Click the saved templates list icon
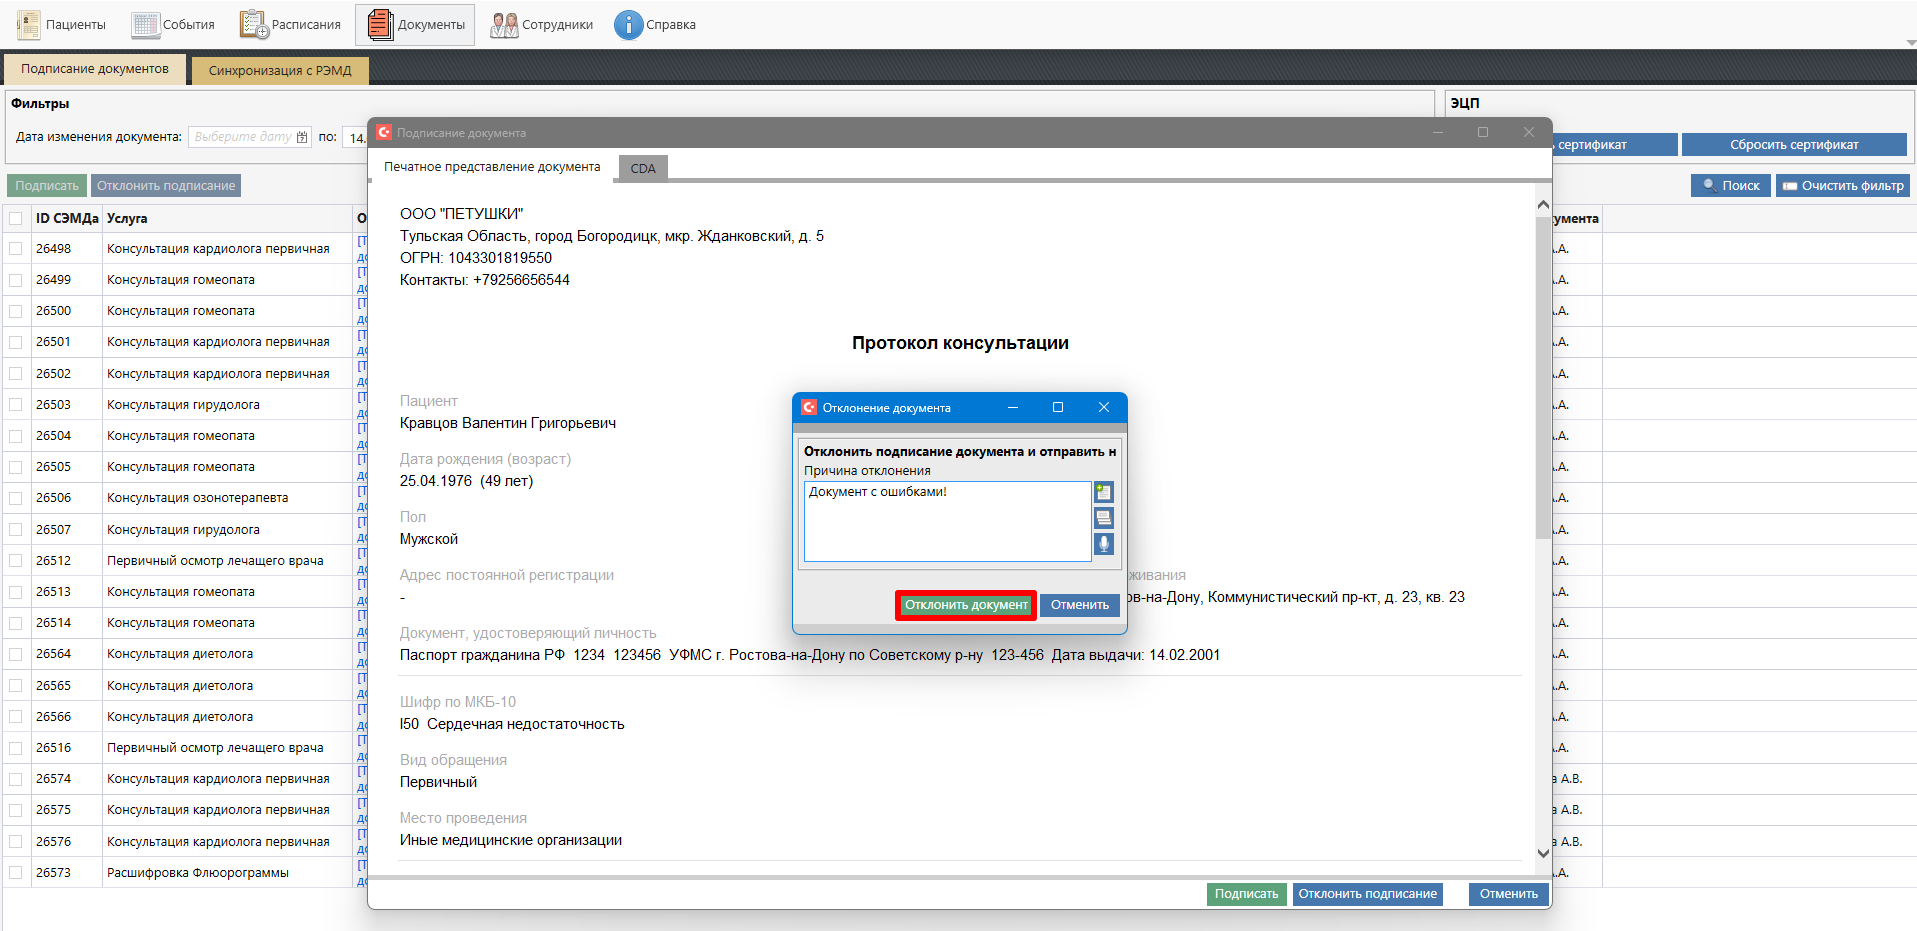This screenshot has width=1917, height=931. (x=1103, y=518)
